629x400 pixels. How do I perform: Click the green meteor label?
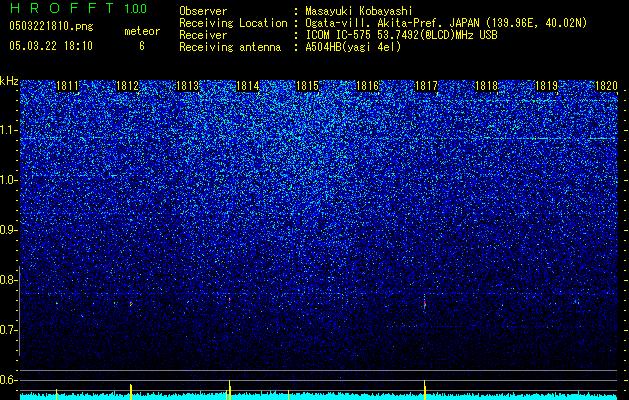142,31
